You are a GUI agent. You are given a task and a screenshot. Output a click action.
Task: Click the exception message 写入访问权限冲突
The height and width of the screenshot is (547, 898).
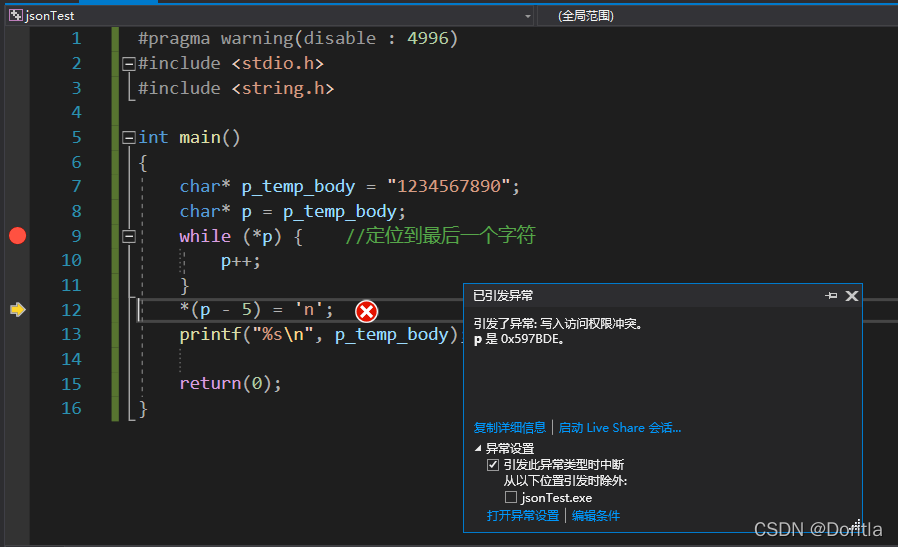tap(591, 324)
